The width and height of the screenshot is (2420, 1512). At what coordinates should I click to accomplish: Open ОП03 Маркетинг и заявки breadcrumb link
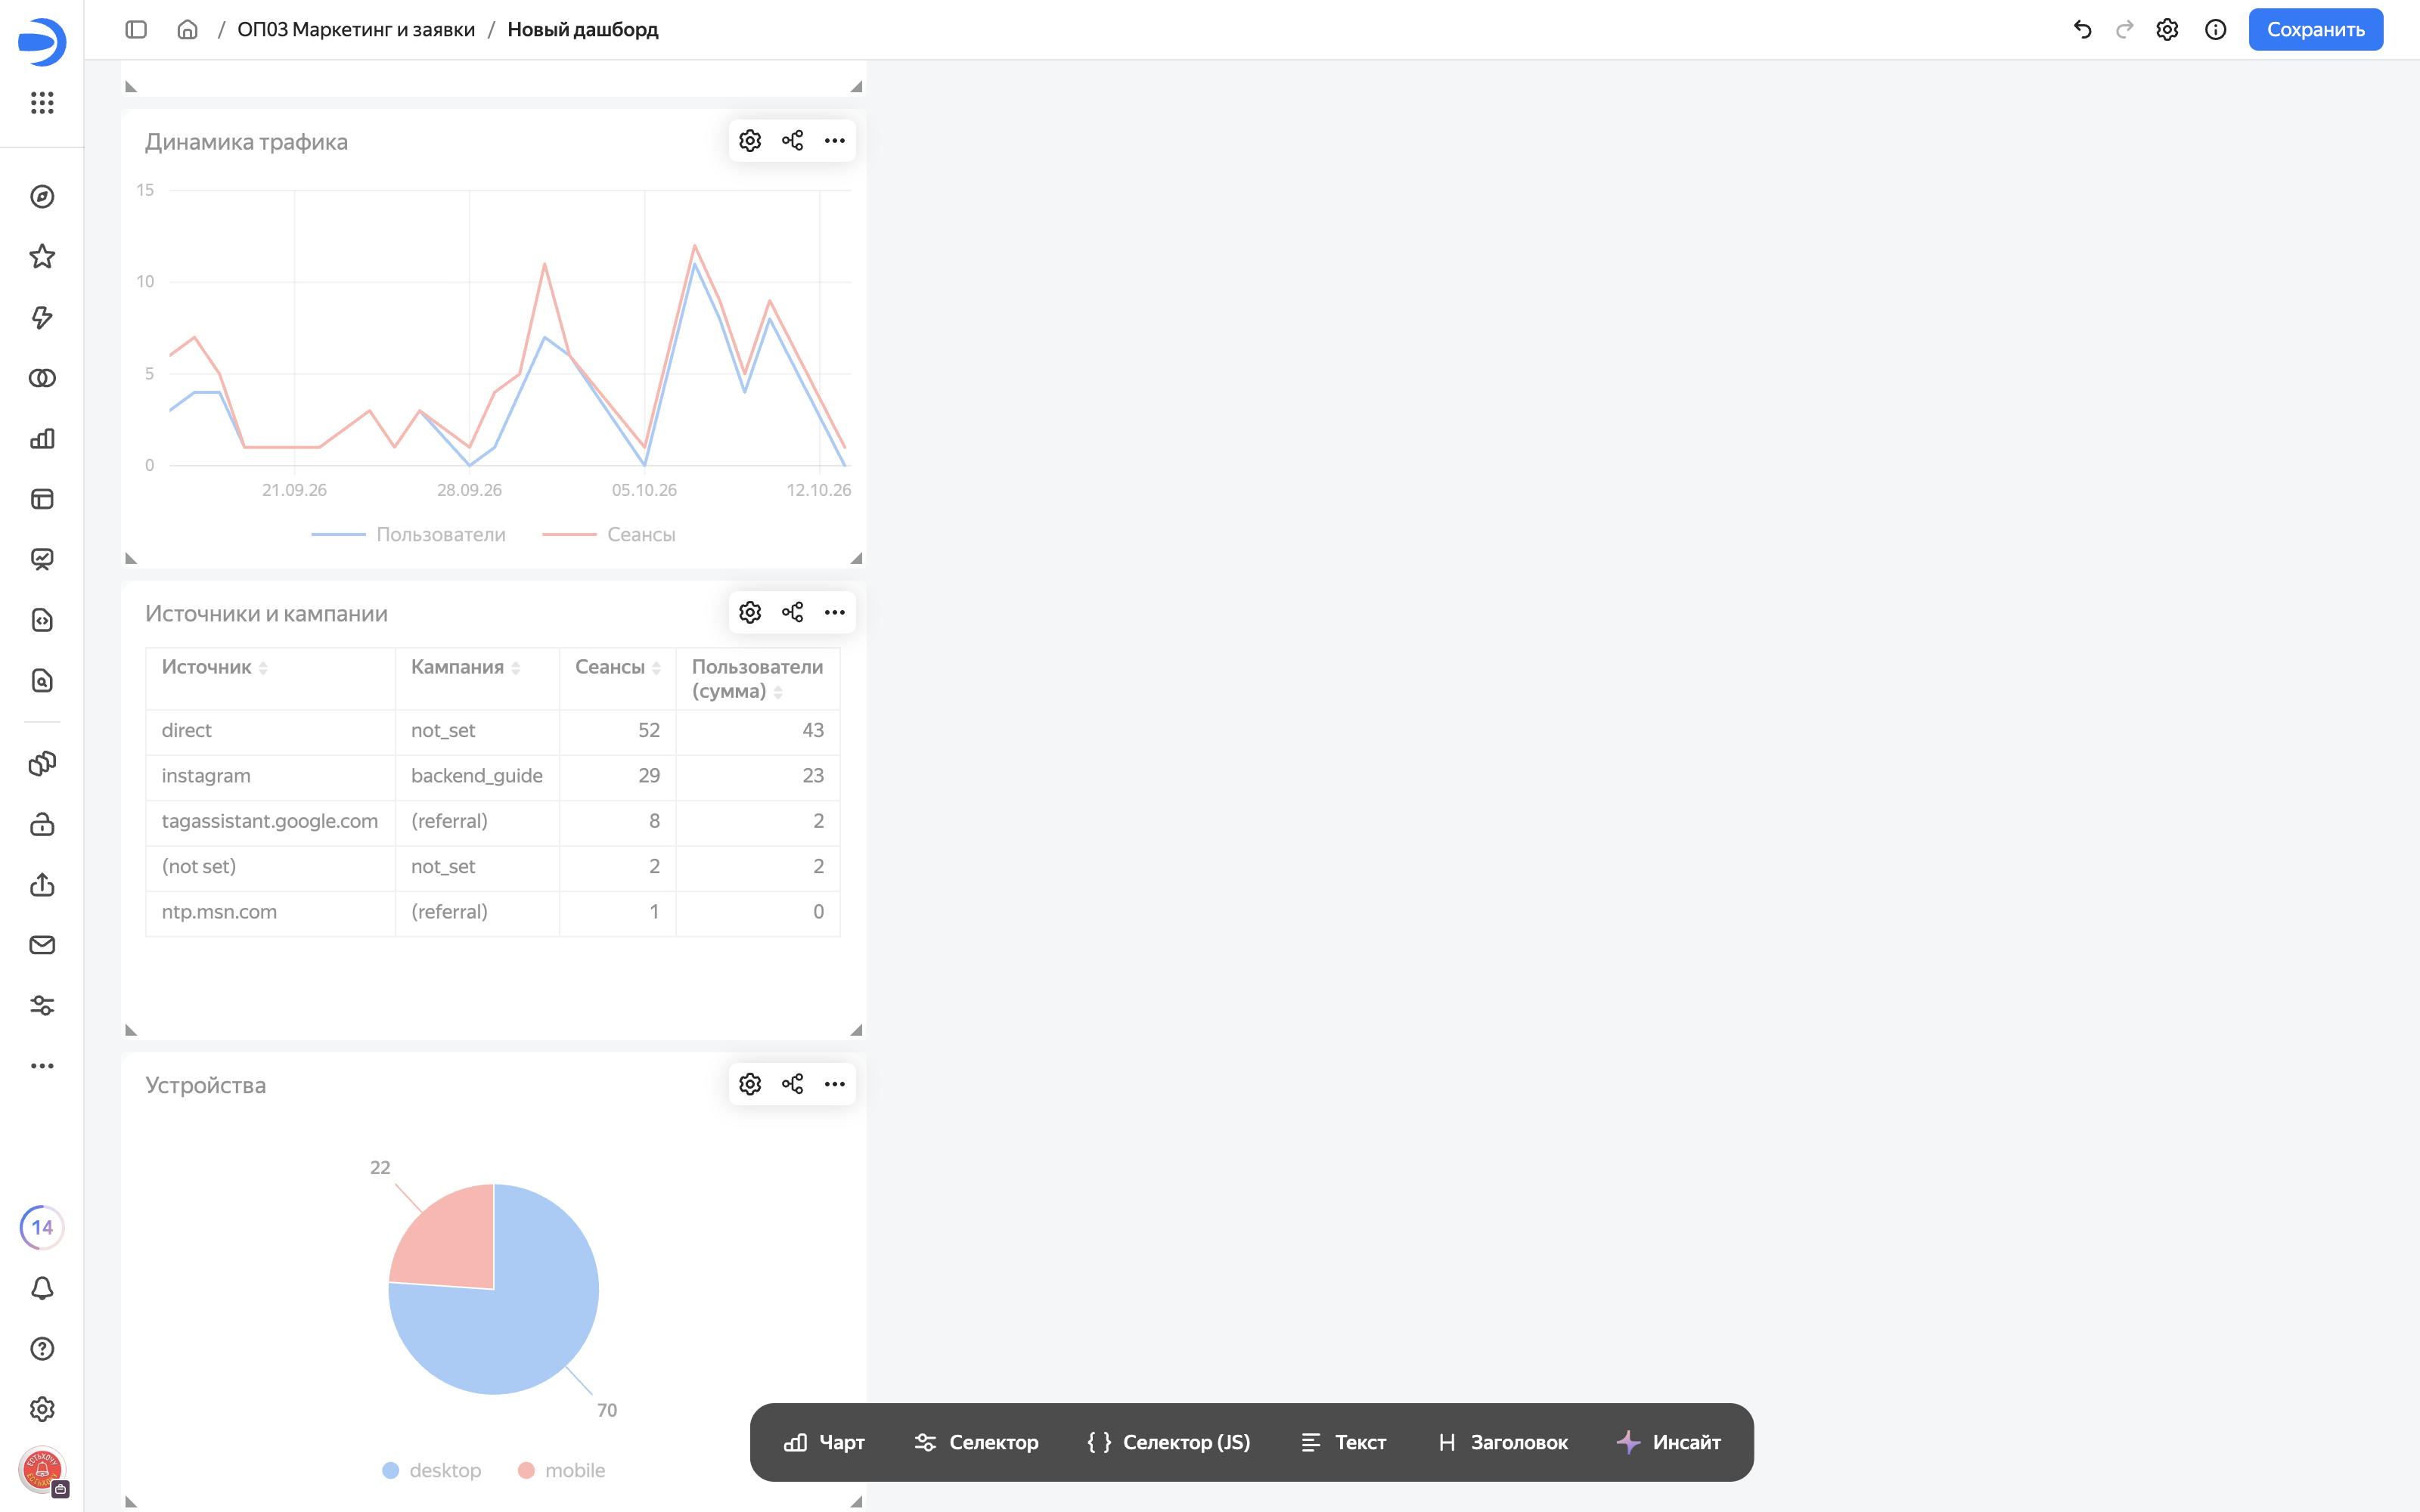coord(356,30)
